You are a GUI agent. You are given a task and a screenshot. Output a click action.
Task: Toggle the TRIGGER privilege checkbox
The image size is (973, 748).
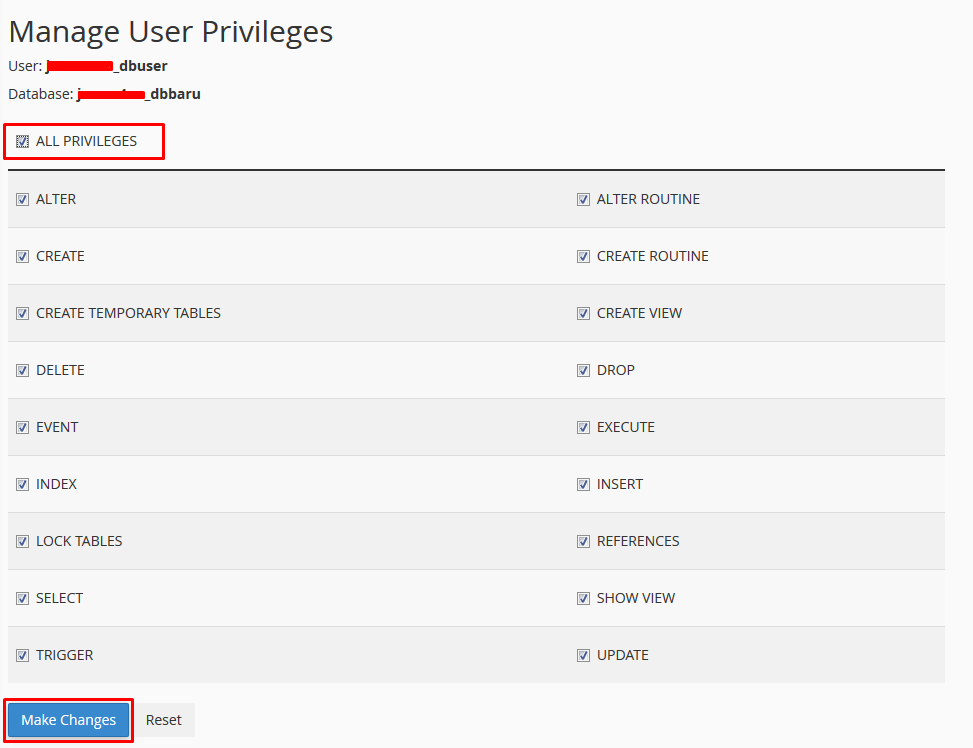(22, 656)
